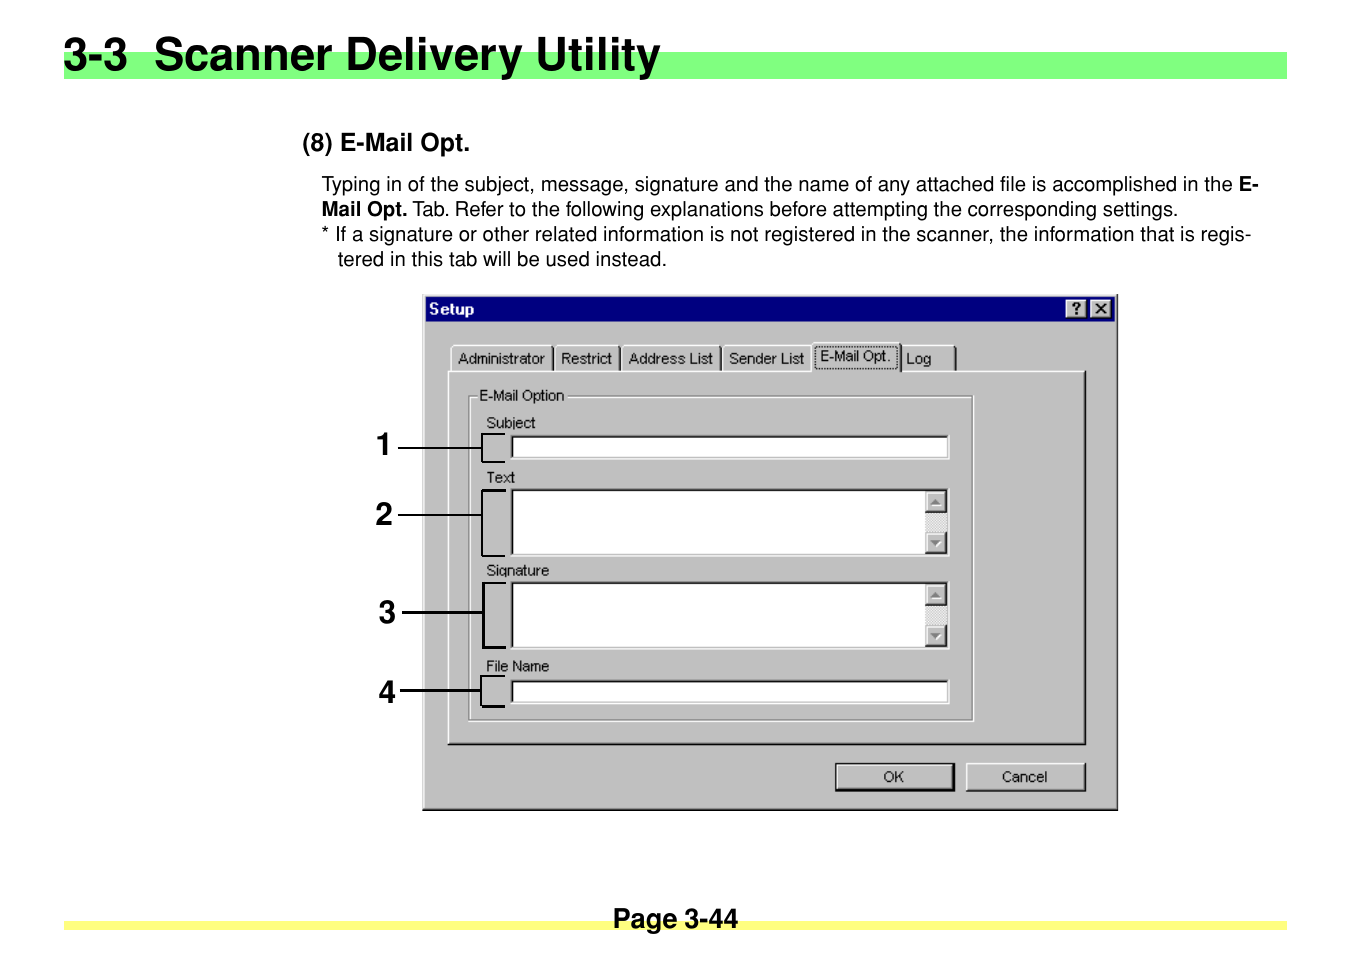The width and height of the screenshot is (1352, 954).
Task: Click Text box scroll up arrow
Action: point(936,502)
